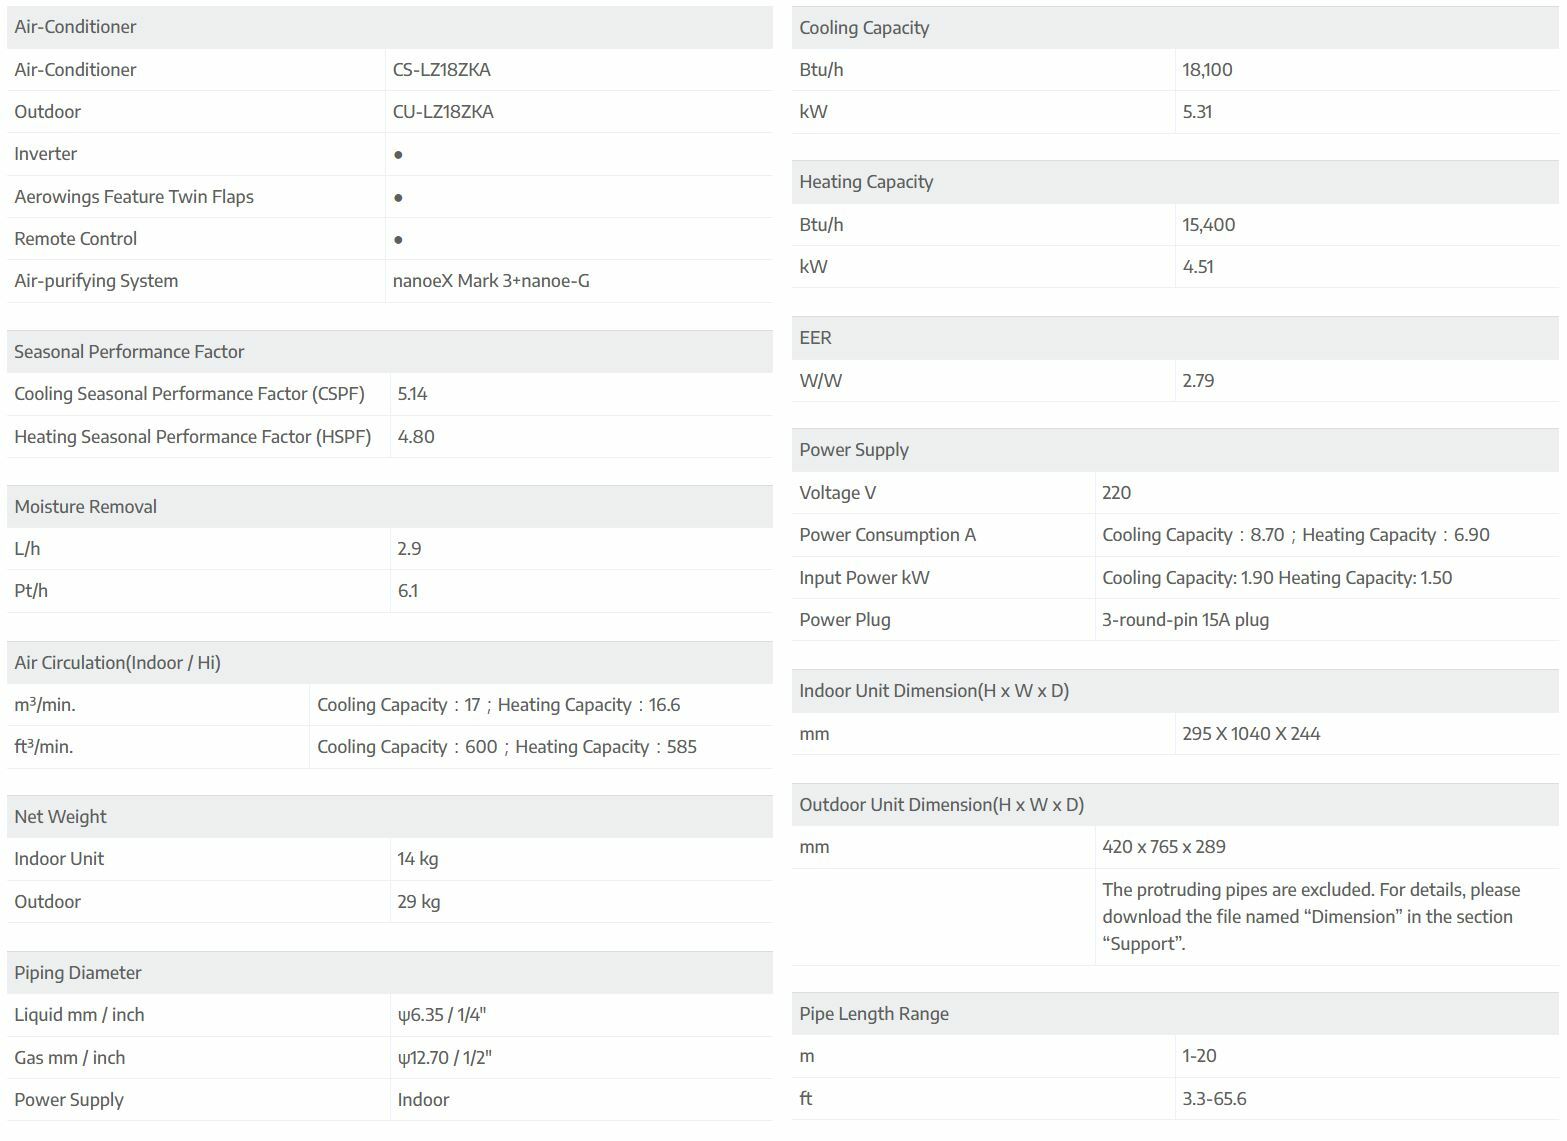Select the 18,100 Btu/h cooling value
Screen dimensions: 1567x1141
(1207, 70)
